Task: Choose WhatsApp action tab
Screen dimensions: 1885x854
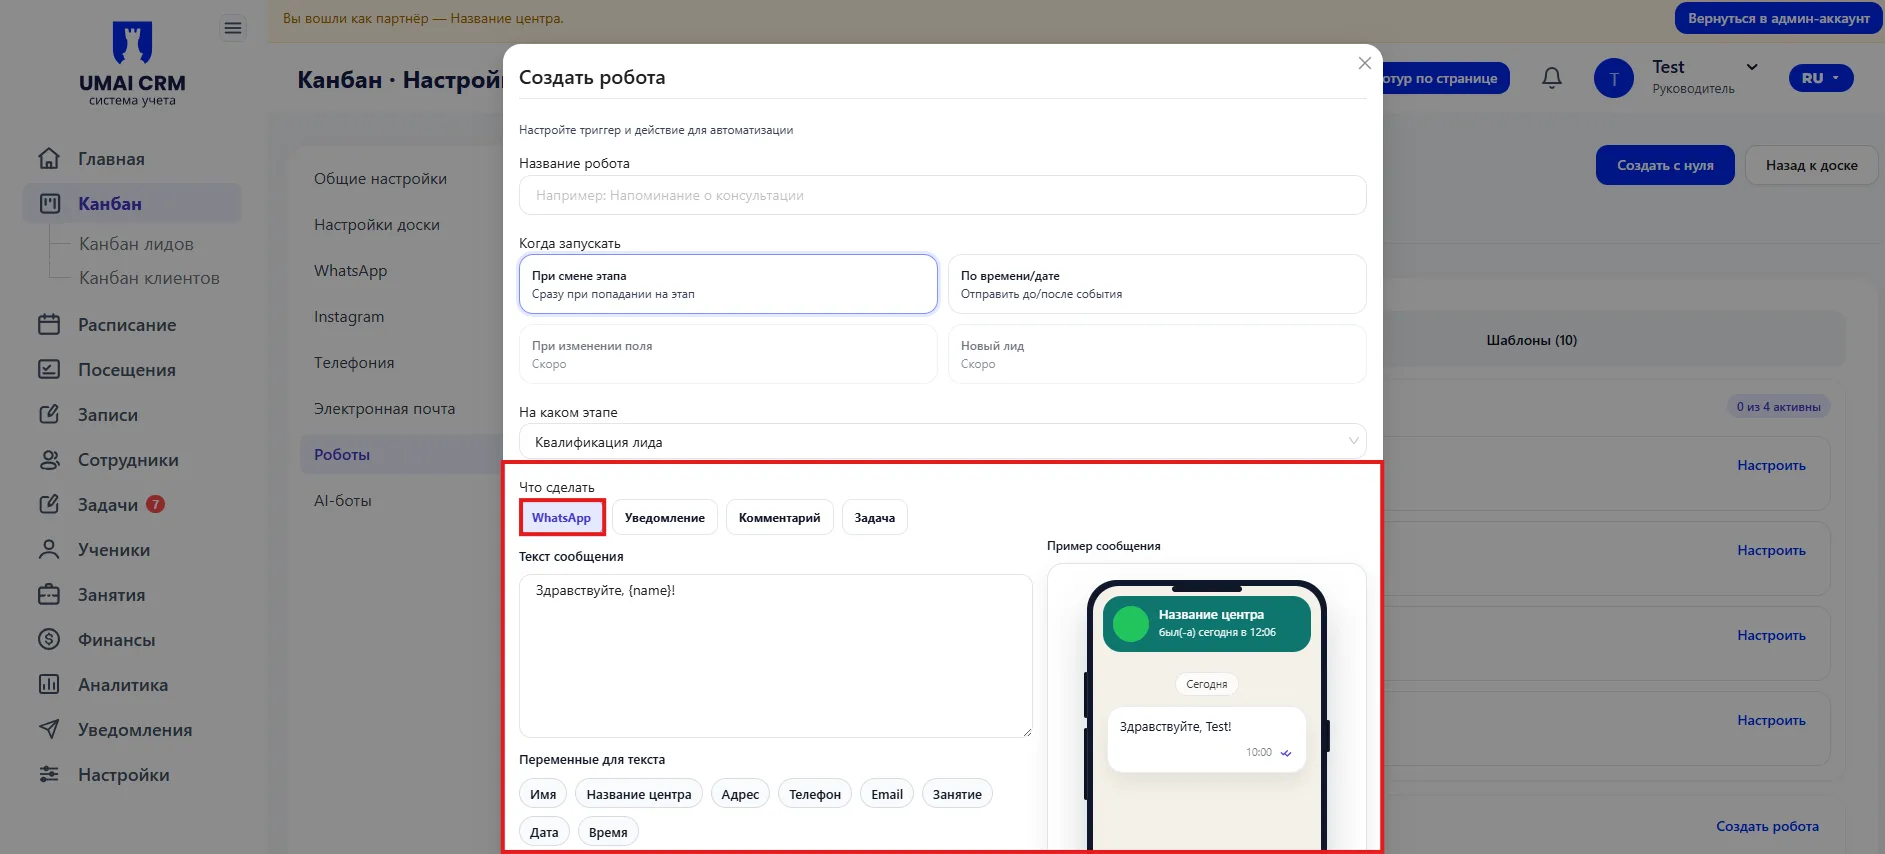Action: point(562,518)
